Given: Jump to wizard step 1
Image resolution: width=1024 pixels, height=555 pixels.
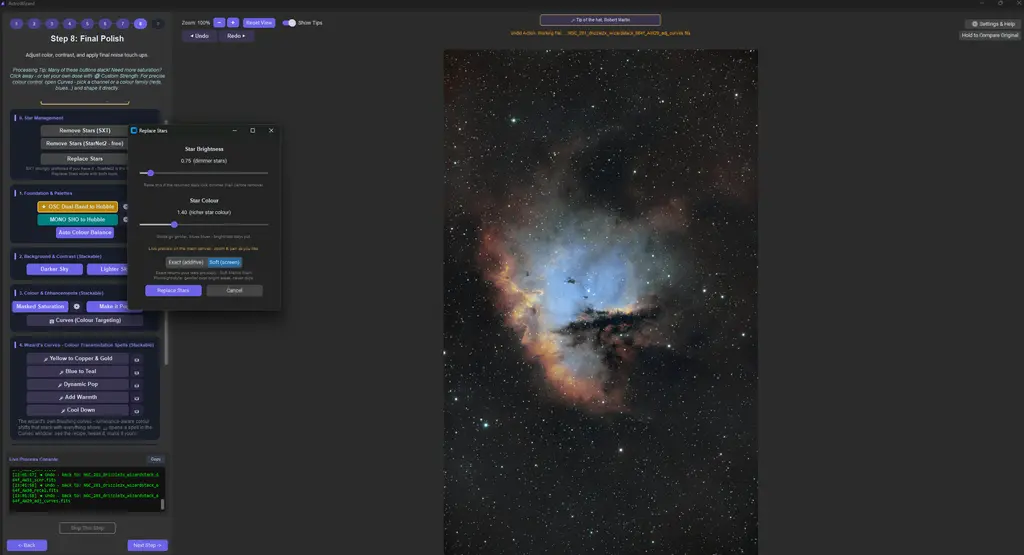Looking at the screenshot, I should coord(16,24).
